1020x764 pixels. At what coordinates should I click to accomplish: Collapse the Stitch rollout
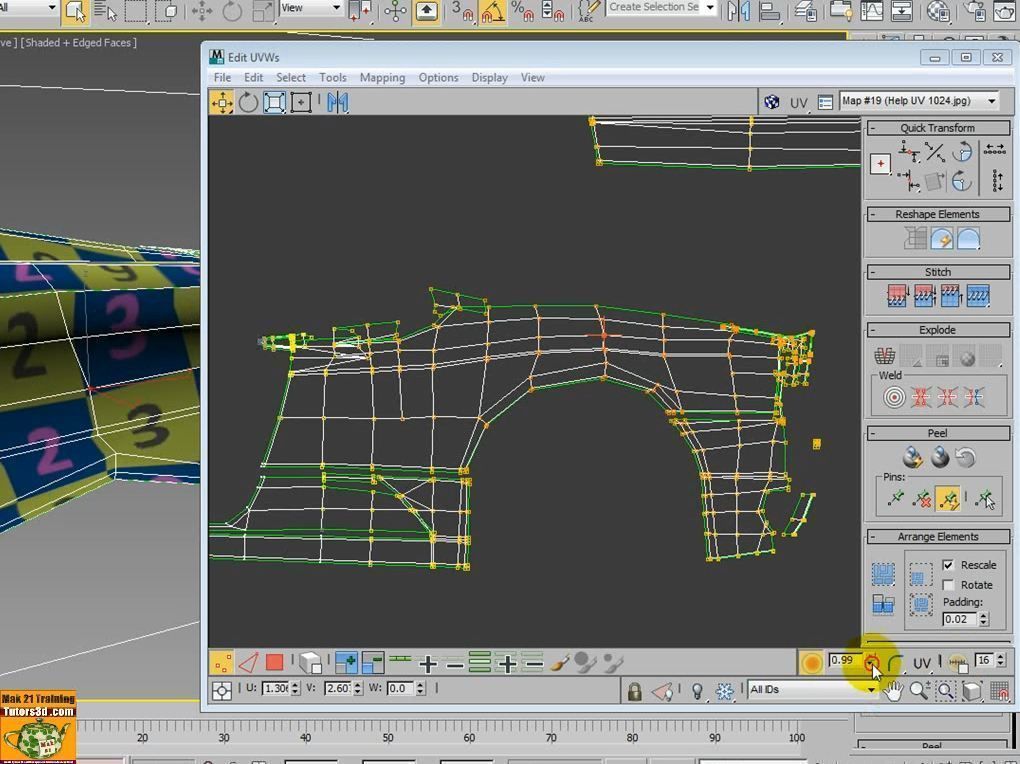point(872,272)
